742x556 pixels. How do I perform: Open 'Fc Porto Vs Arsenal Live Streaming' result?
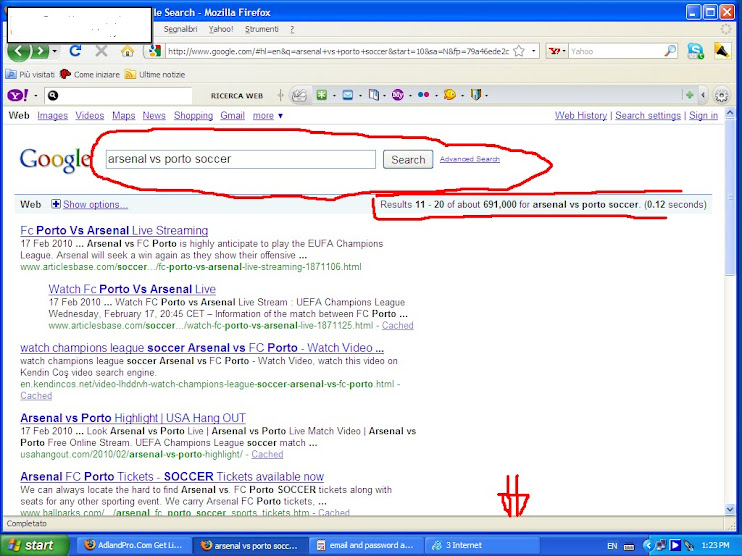[x=114, y=230]
